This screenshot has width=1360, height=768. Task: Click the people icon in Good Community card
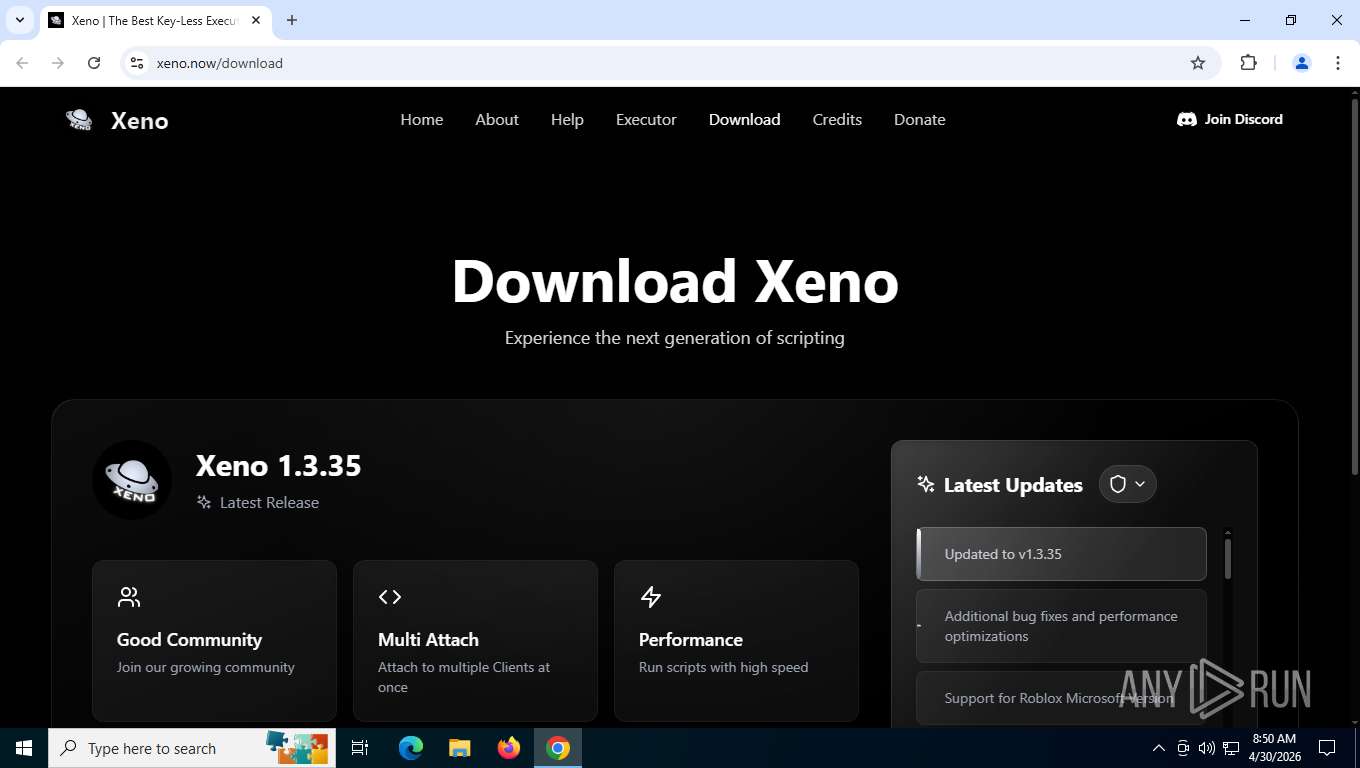(129, 597)
